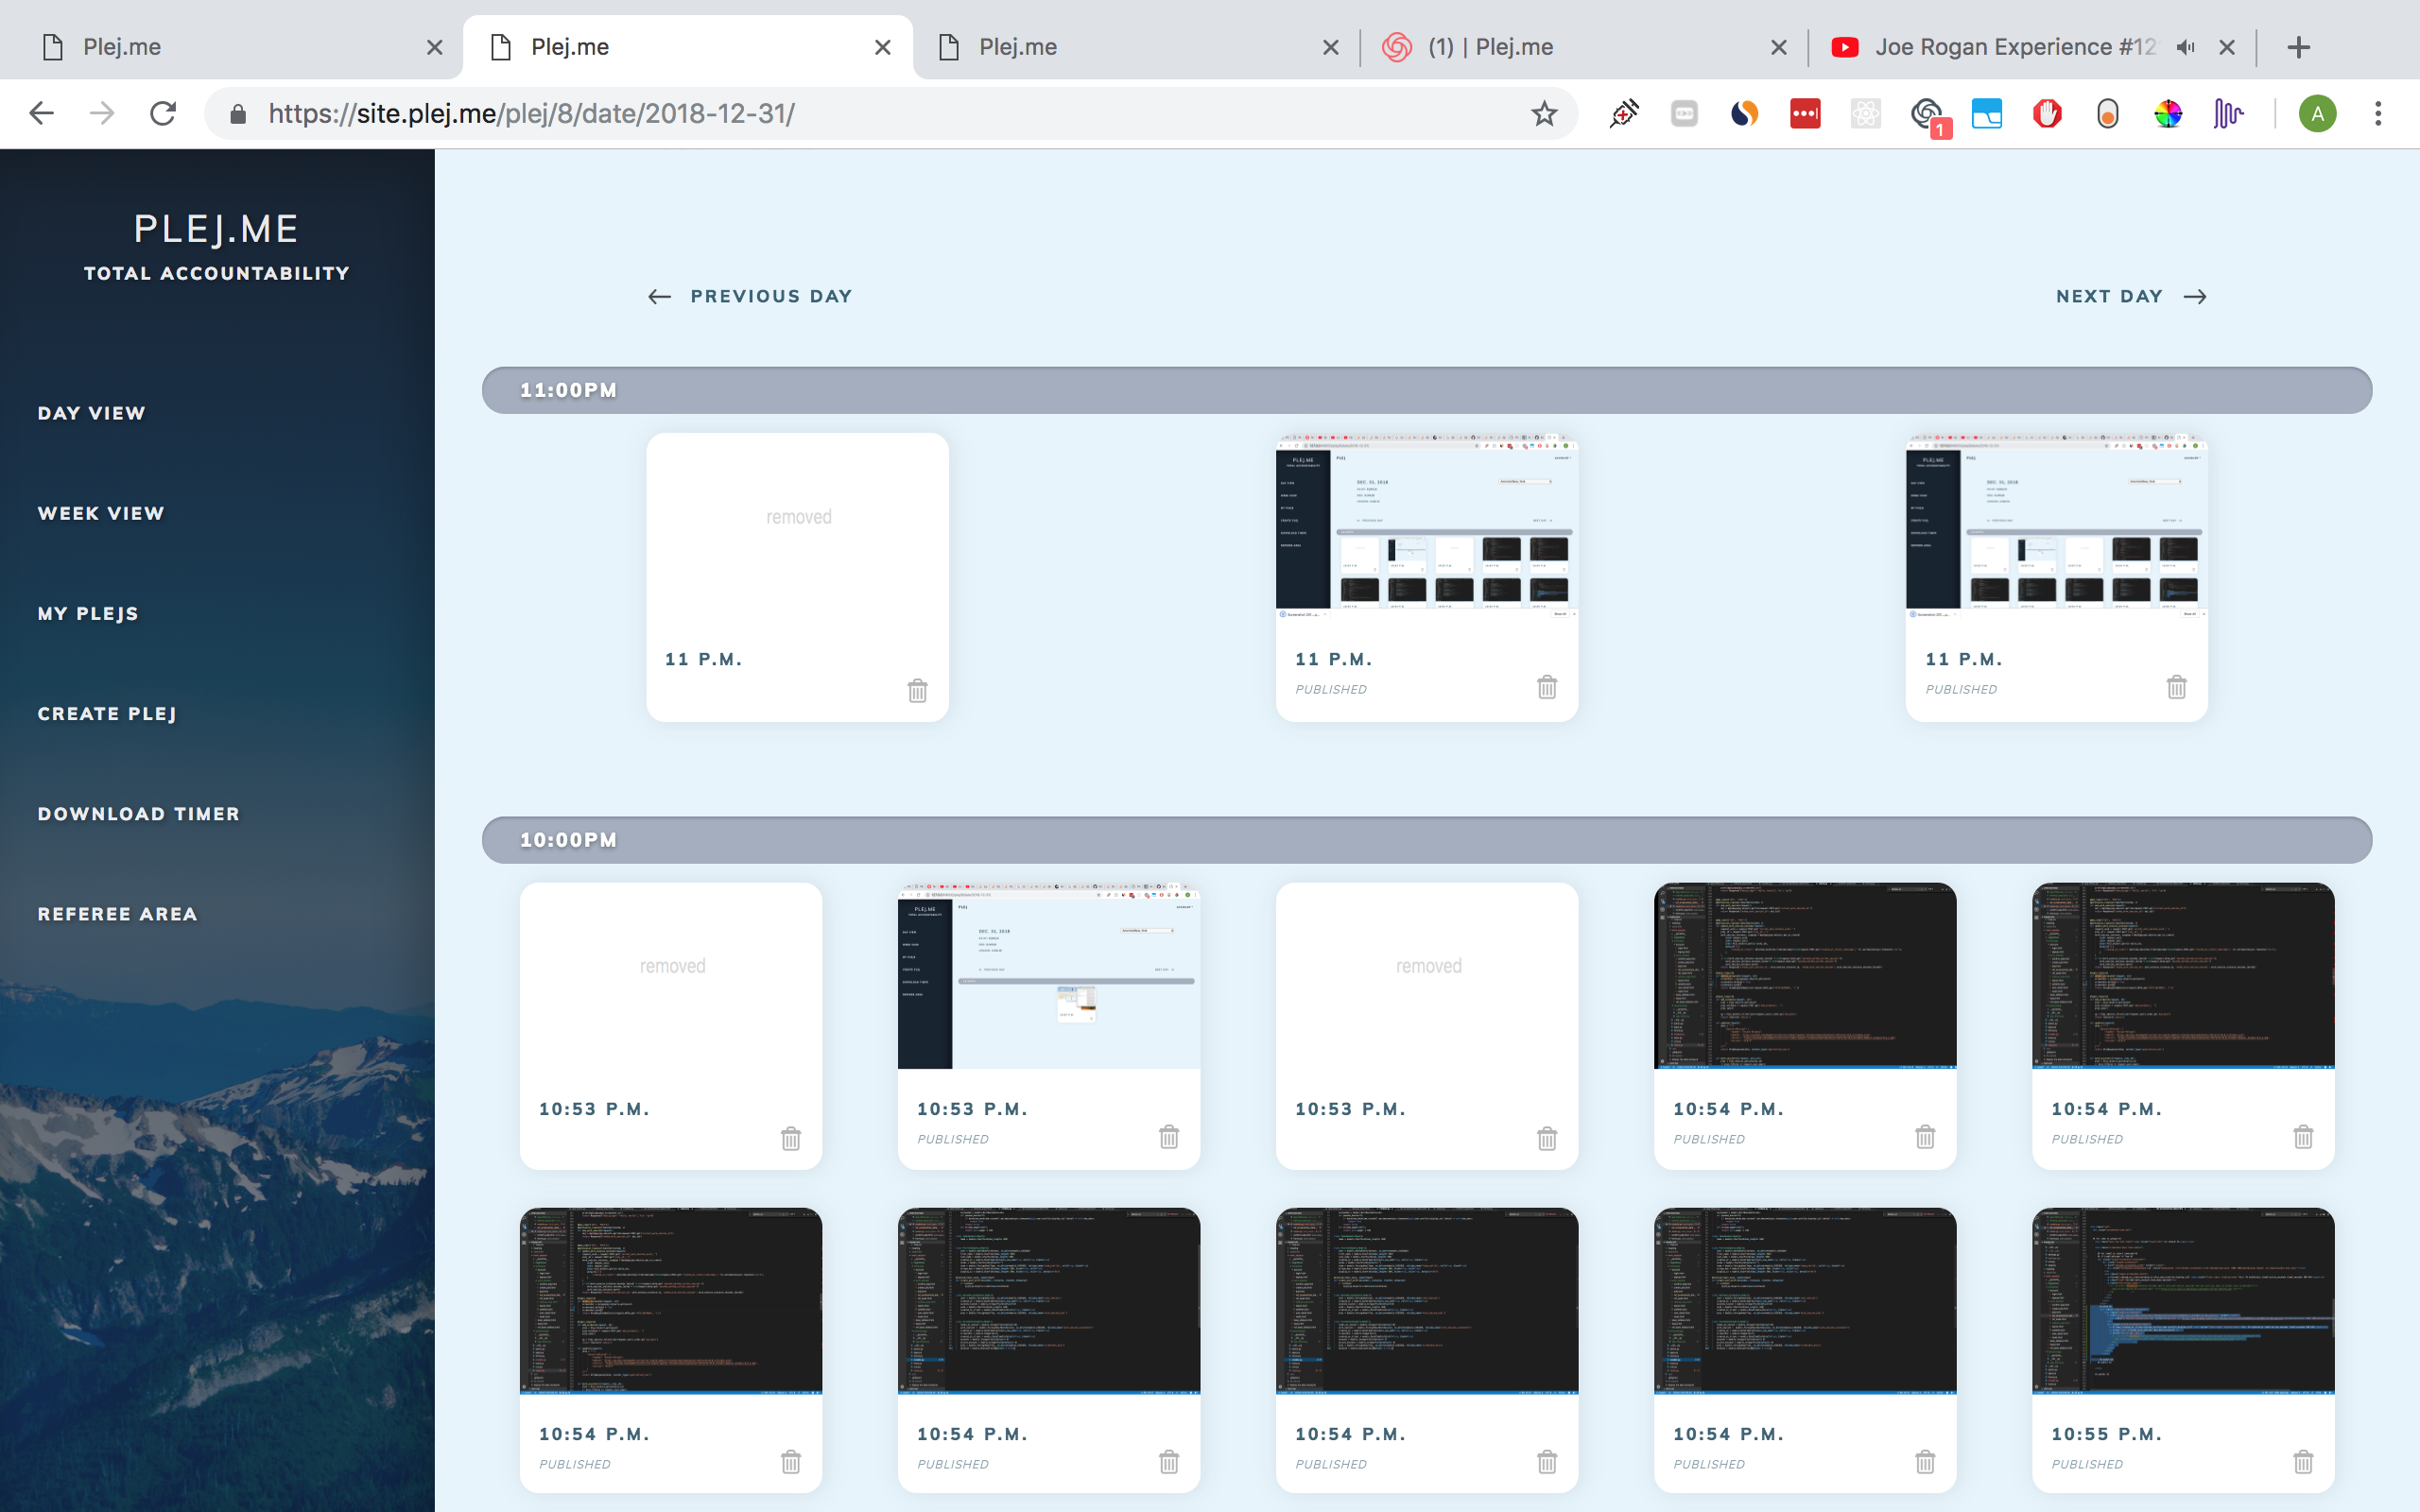The width and height of the screenshot is (2420, 1512).
Task: Mute the Joe Rogan Experience tab audio
Action: [2185, 47]
